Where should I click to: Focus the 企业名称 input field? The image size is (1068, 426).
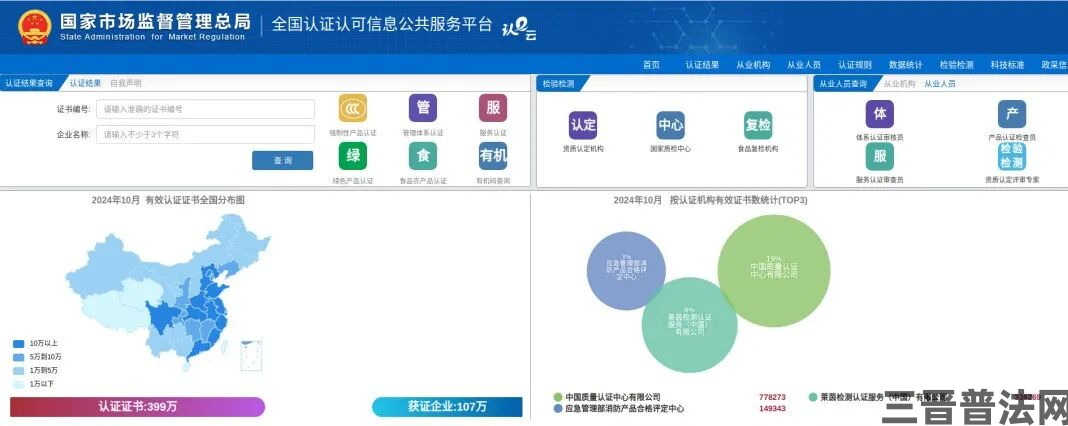(206, 134)
